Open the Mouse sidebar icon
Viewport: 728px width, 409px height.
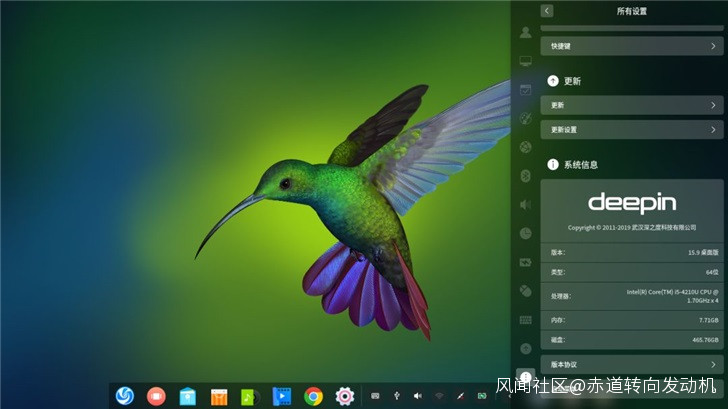(x=526, y=291)
